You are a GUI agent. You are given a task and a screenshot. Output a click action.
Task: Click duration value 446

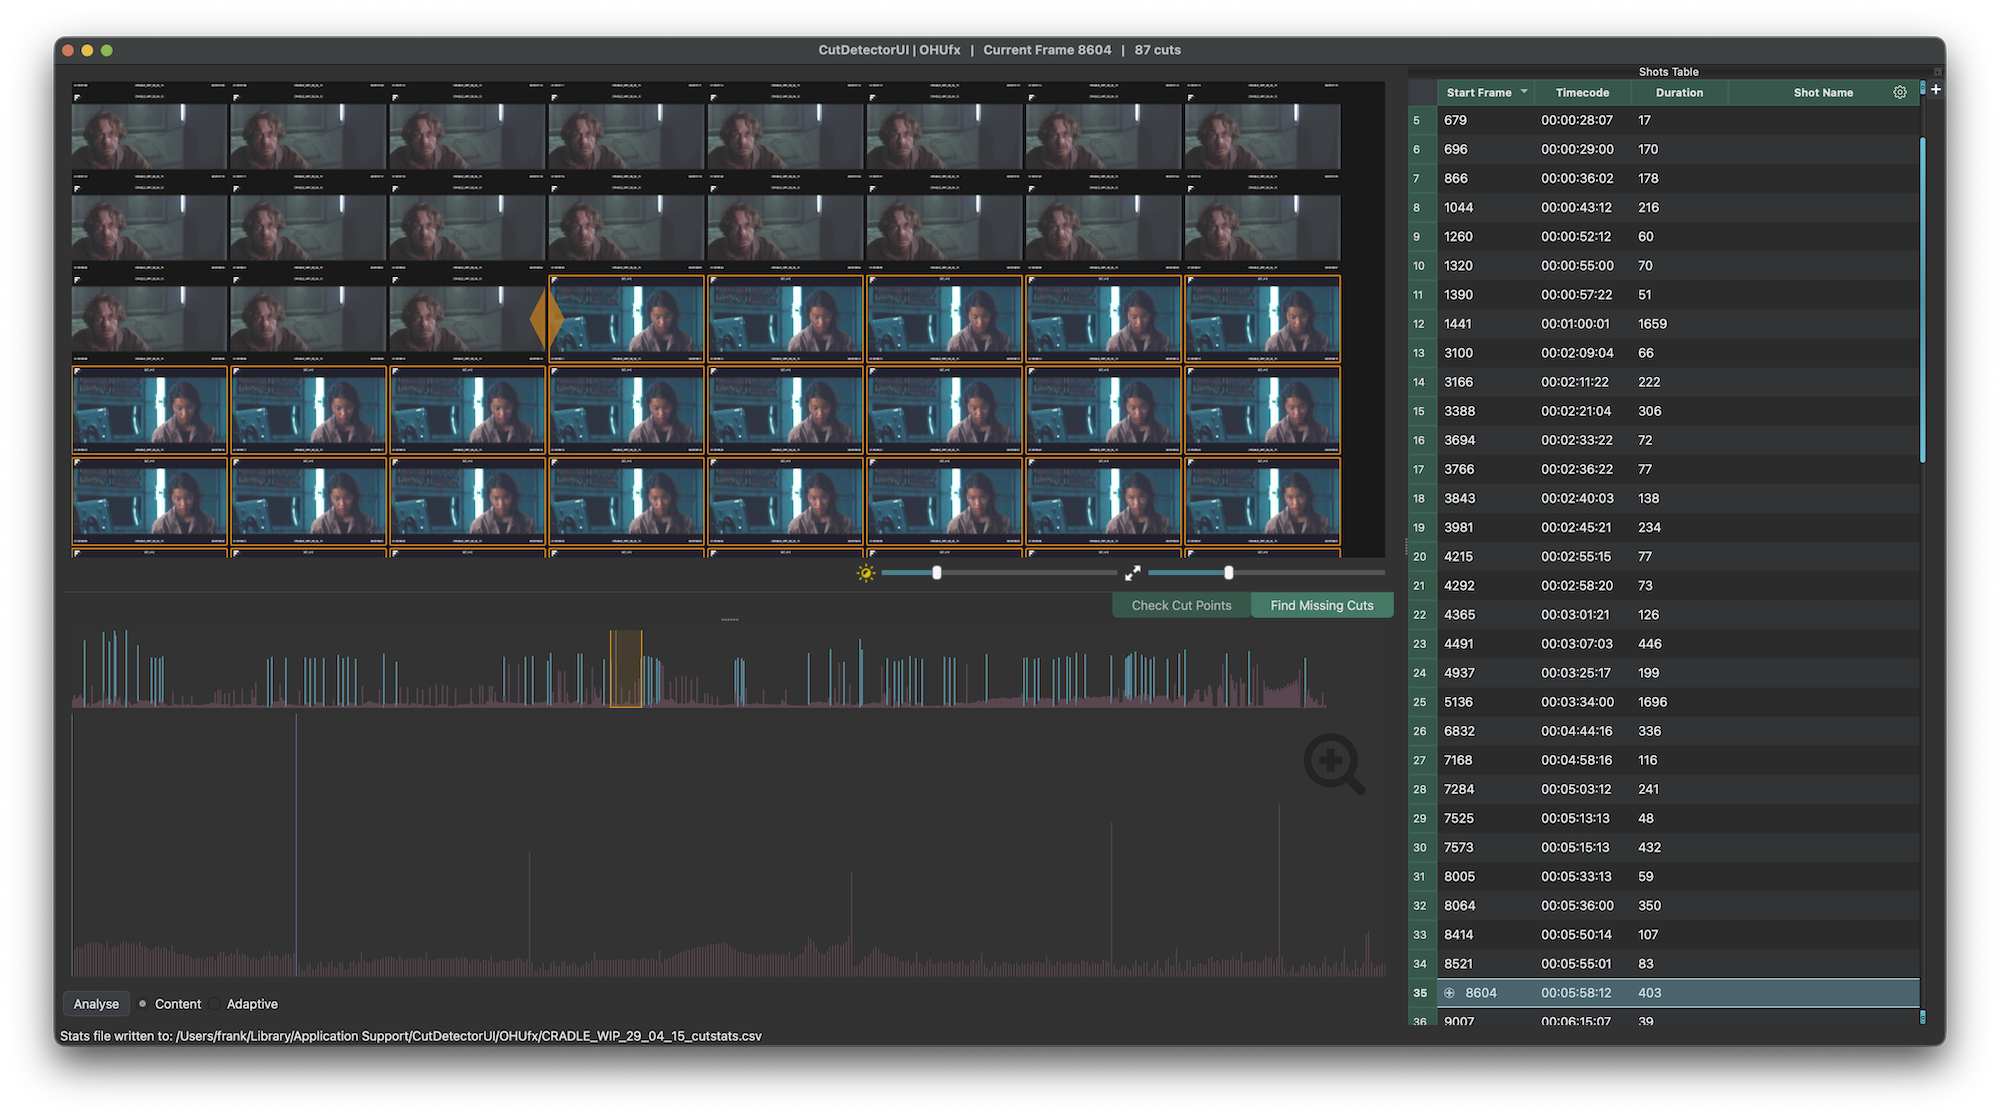pyautogui.click(x=1649, y=644)
